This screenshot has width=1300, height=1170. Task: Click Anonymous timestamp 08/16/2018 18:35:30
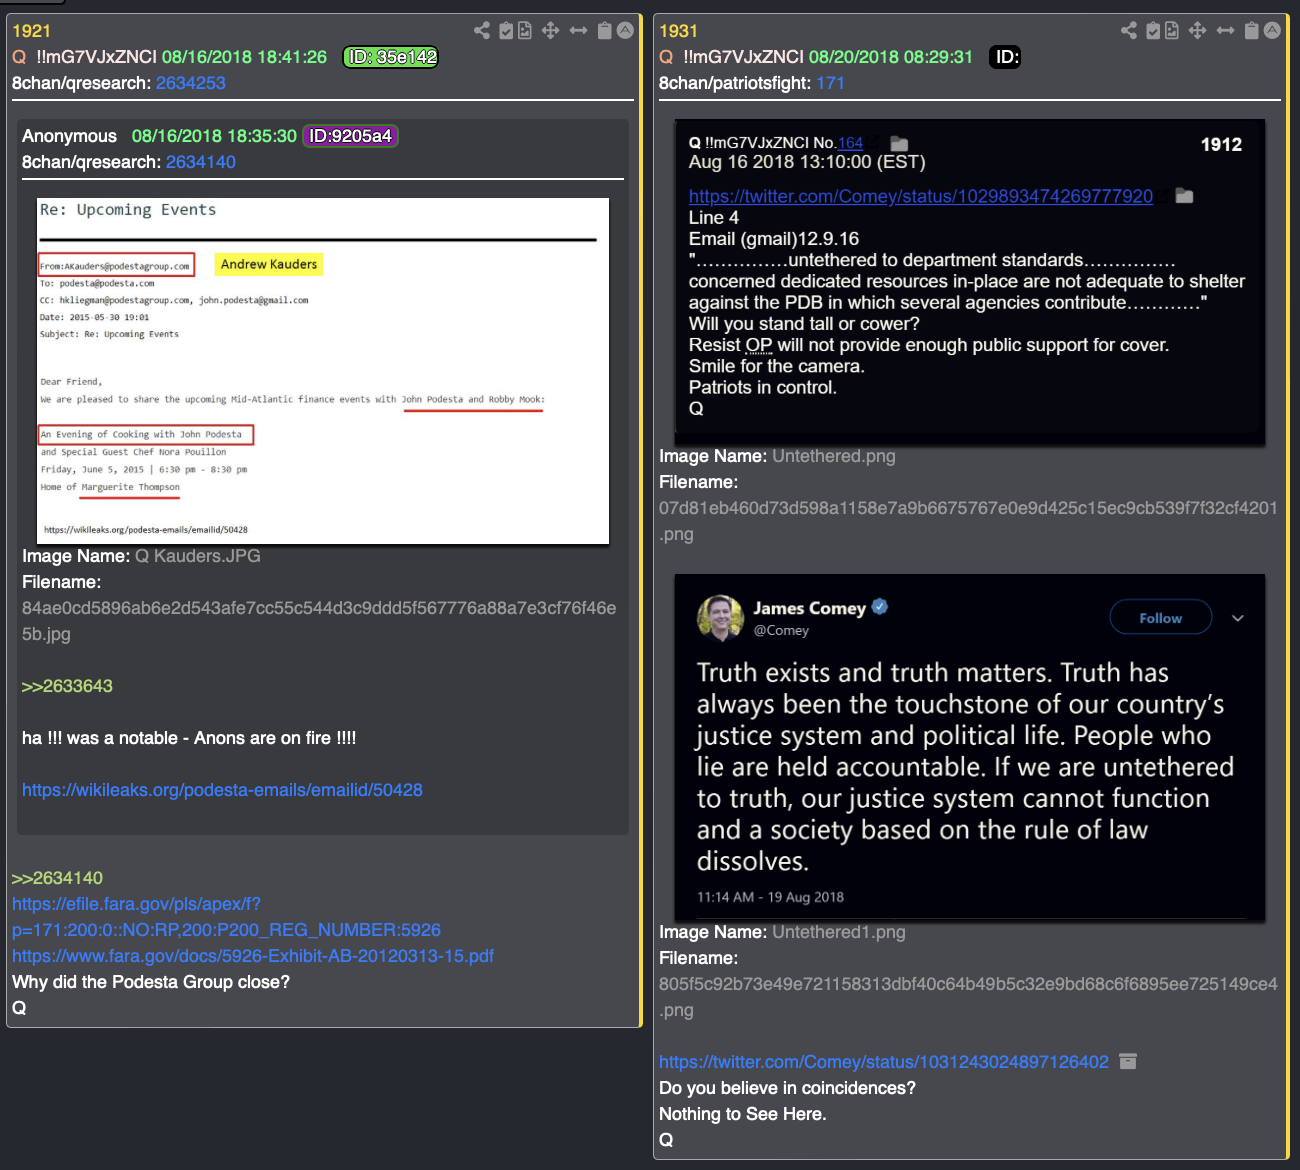(x=214, y=136)
